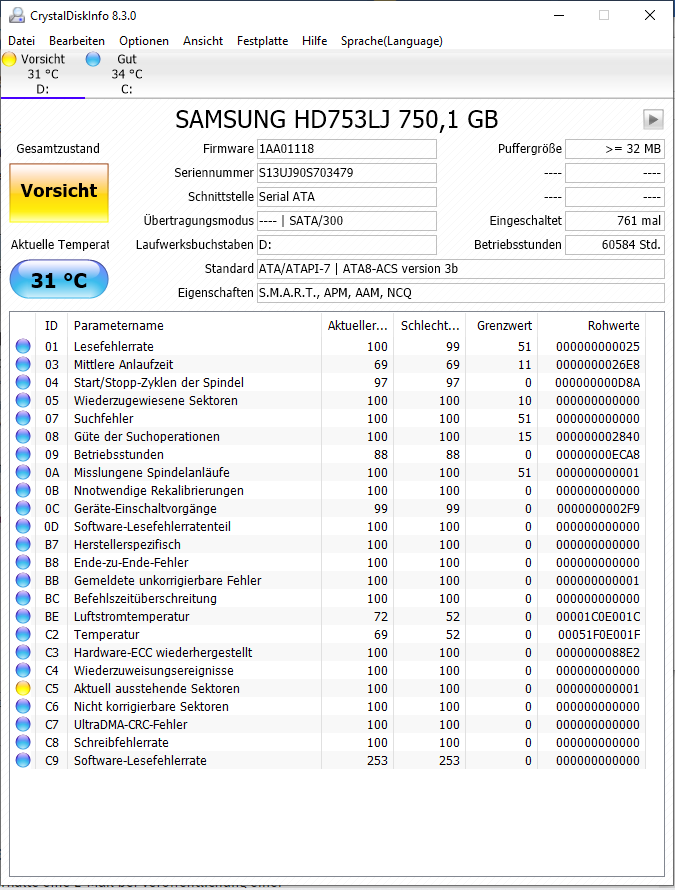Viewport: 675px width, 890px height.
Task: Click blue status icon for Güte der Suchoperationen
Action: click(23, 436)
